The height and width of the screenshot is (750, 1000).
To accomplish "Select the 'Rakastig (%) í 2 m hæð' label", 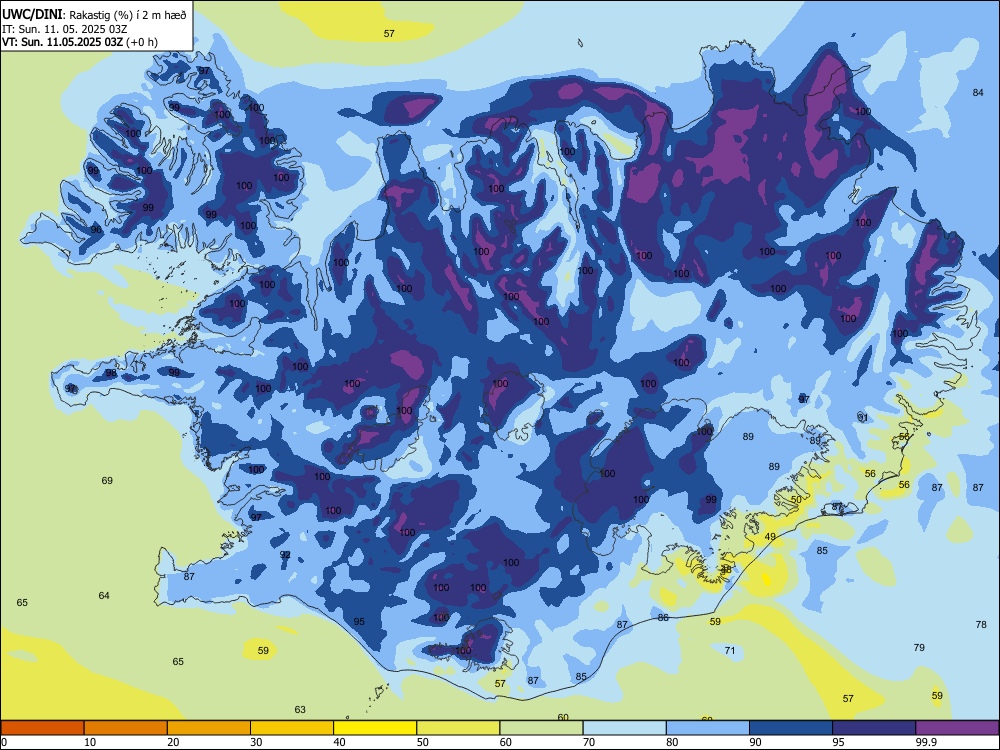I will 128,15.
